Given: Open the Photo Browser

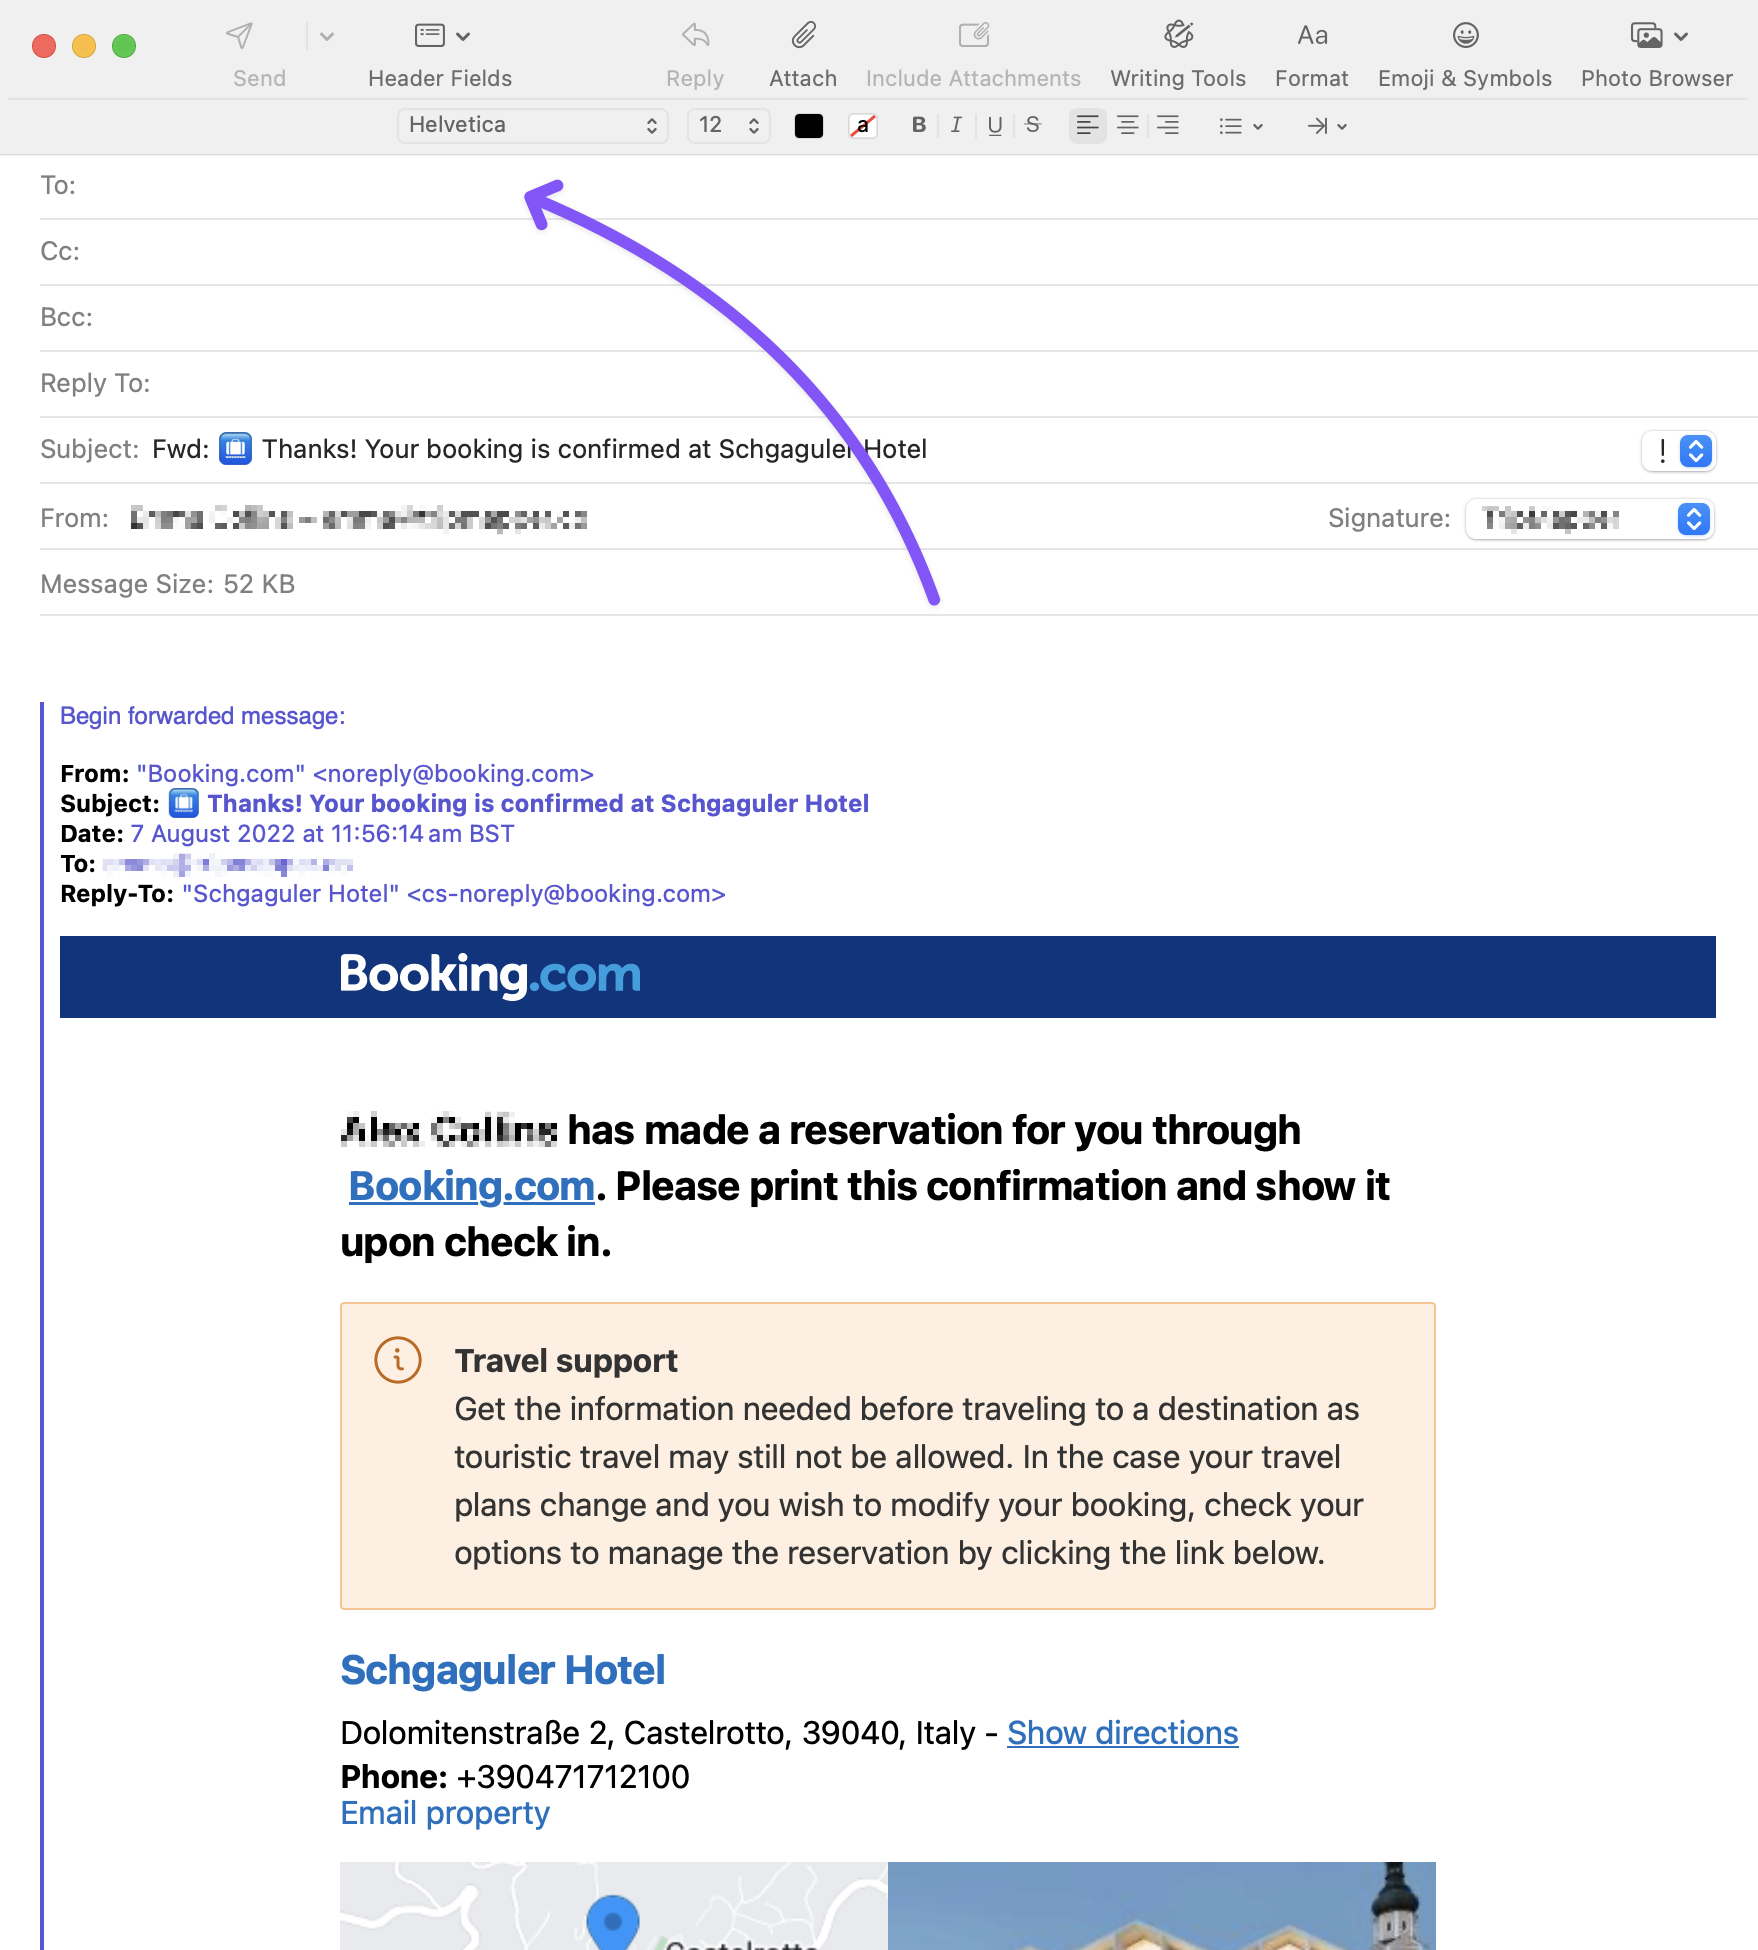Looking at the screenshot, I should coord(1657,36).
